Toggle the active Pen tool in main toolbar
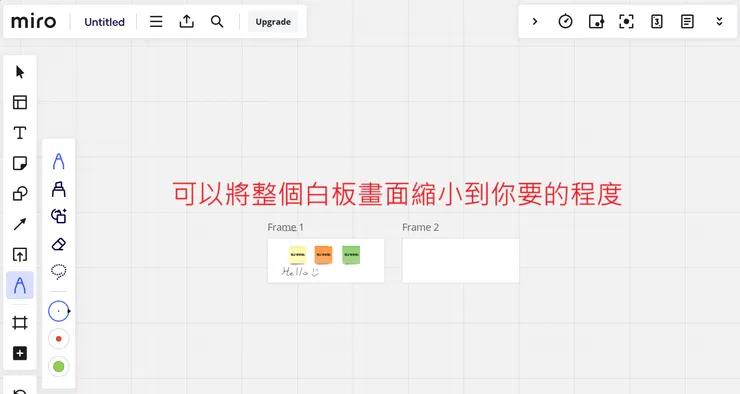Viewport: 740px width, 394px height. pos(20,285)
